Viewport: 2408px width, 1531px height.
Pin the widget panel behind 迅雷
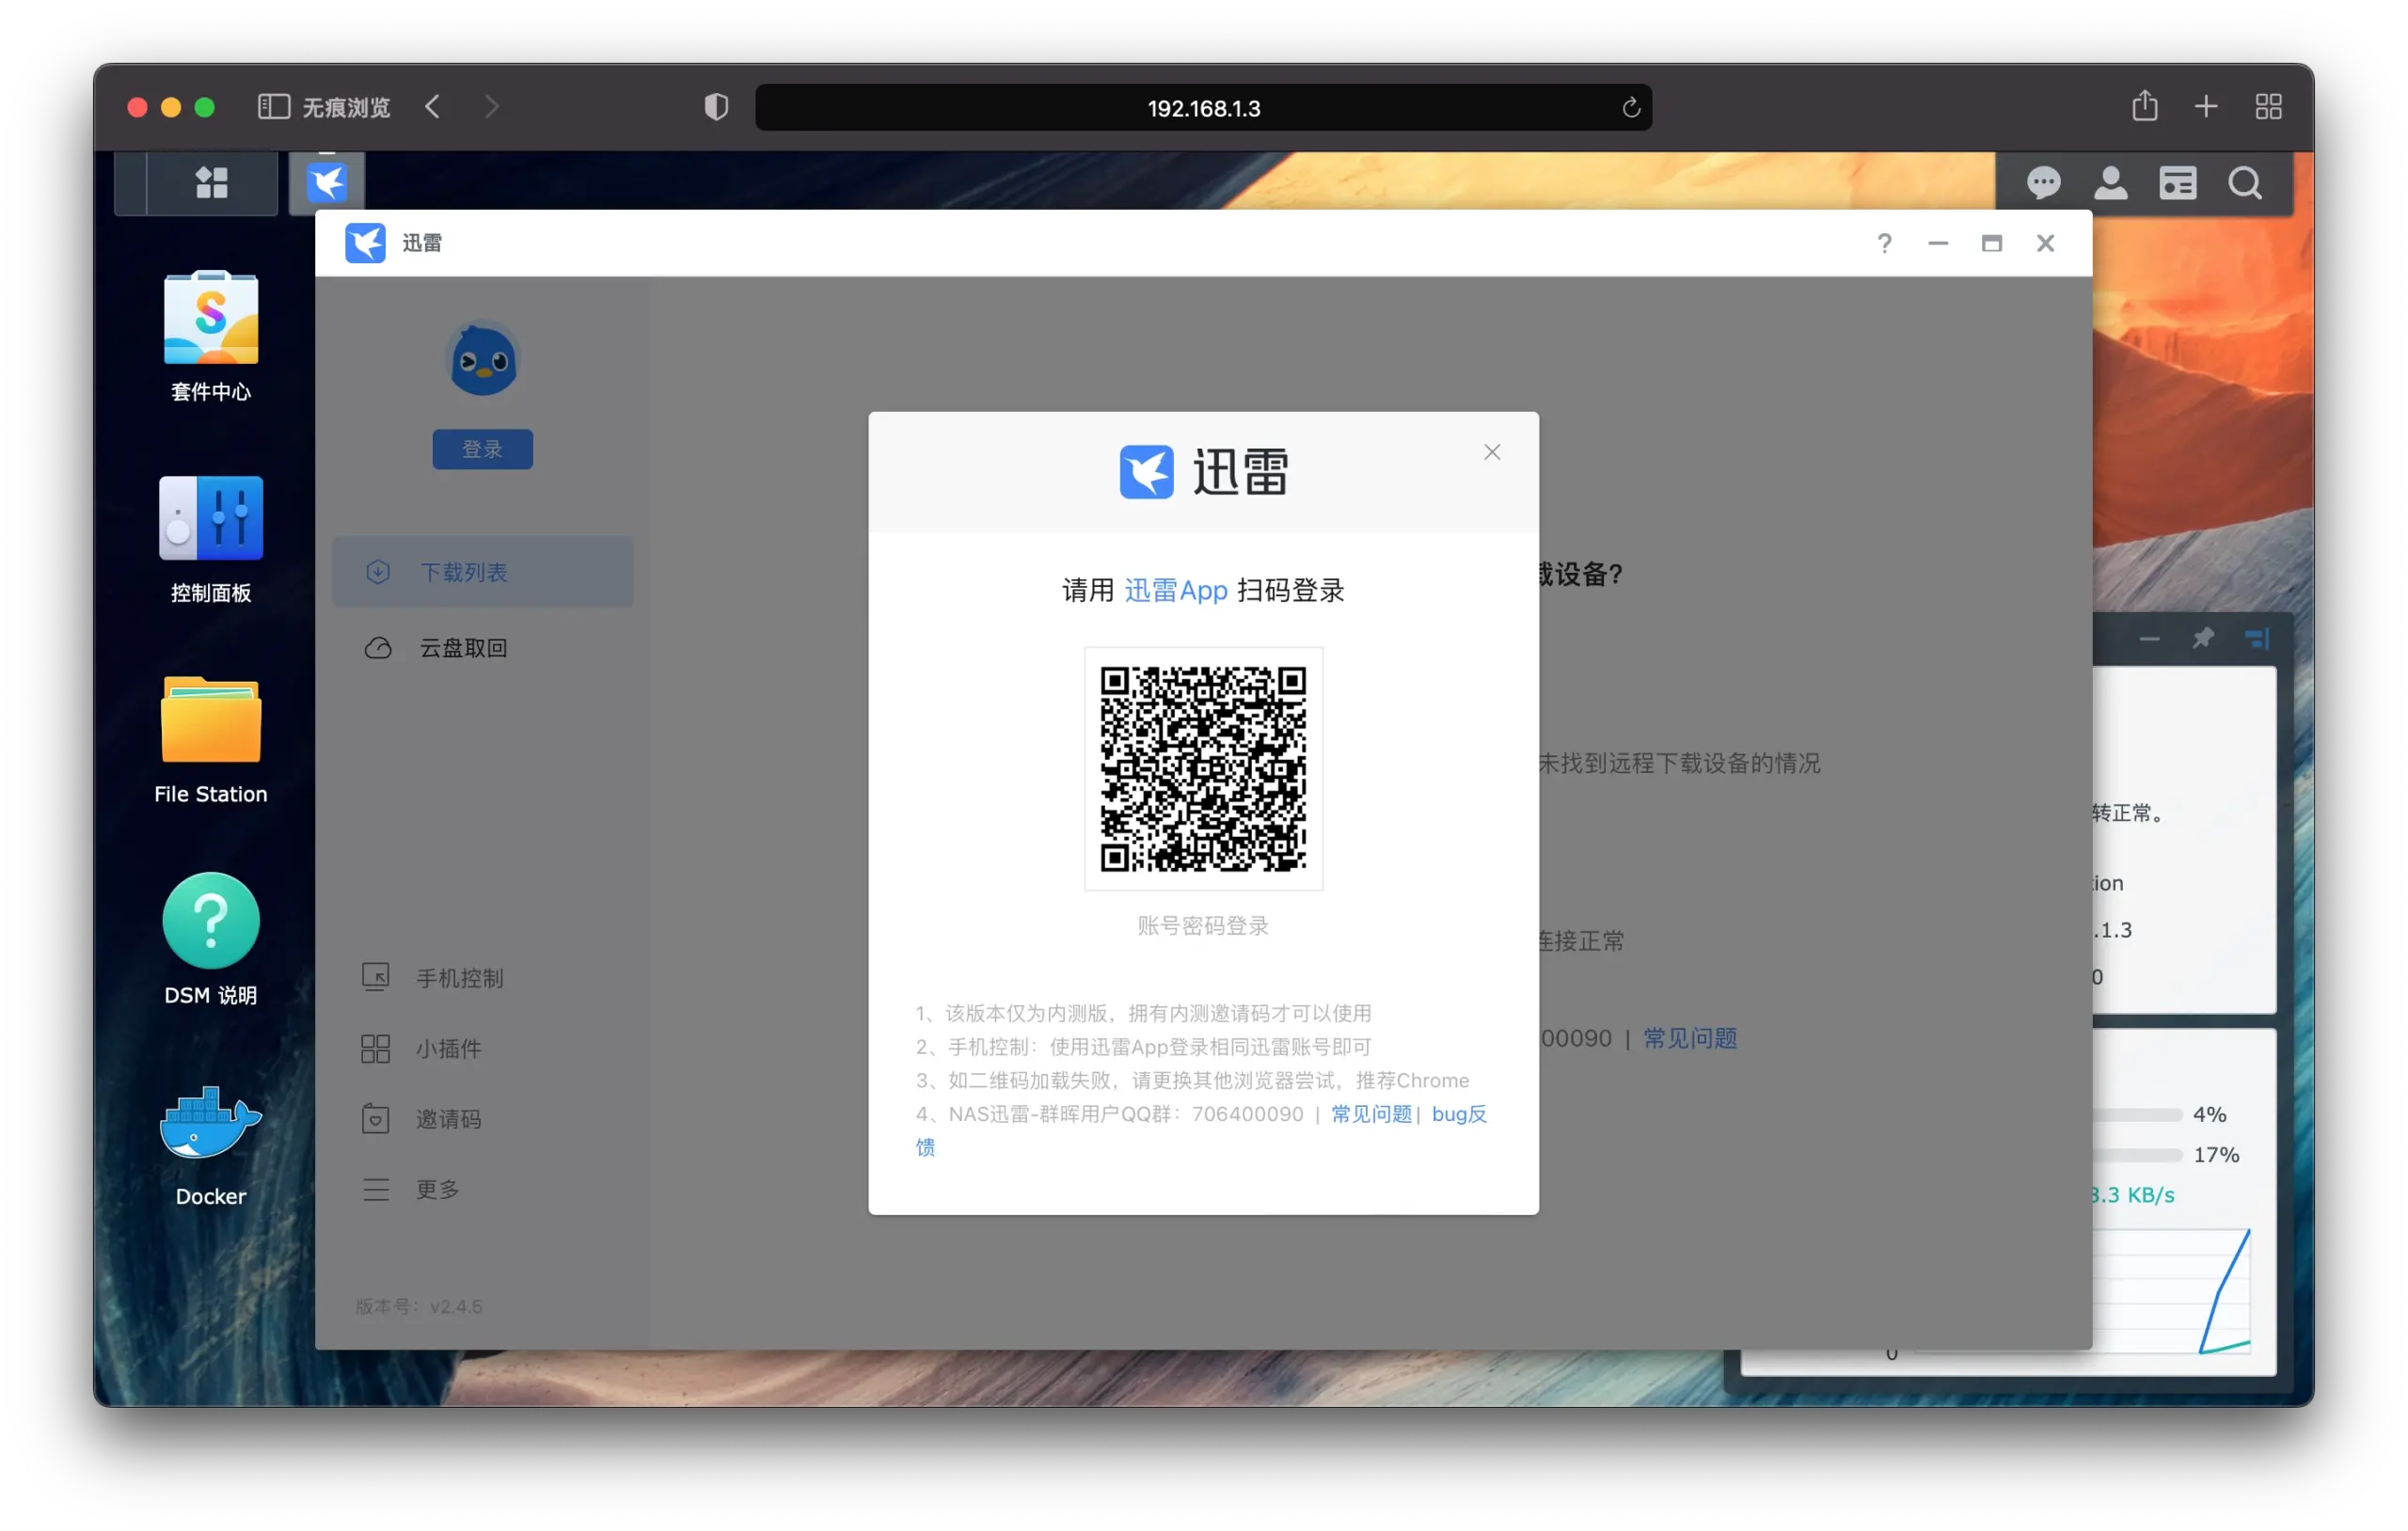point(2203,638)
